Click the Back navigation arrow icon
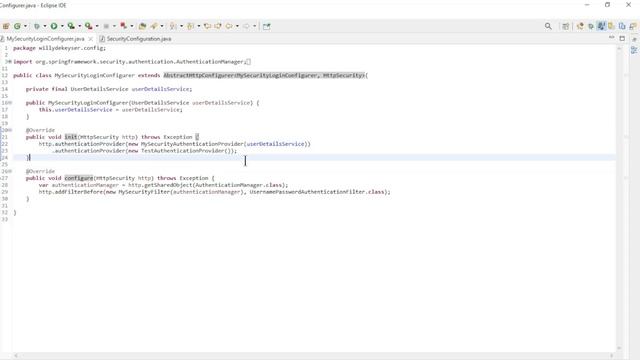640x360 pixels. [x=229, y=26]
